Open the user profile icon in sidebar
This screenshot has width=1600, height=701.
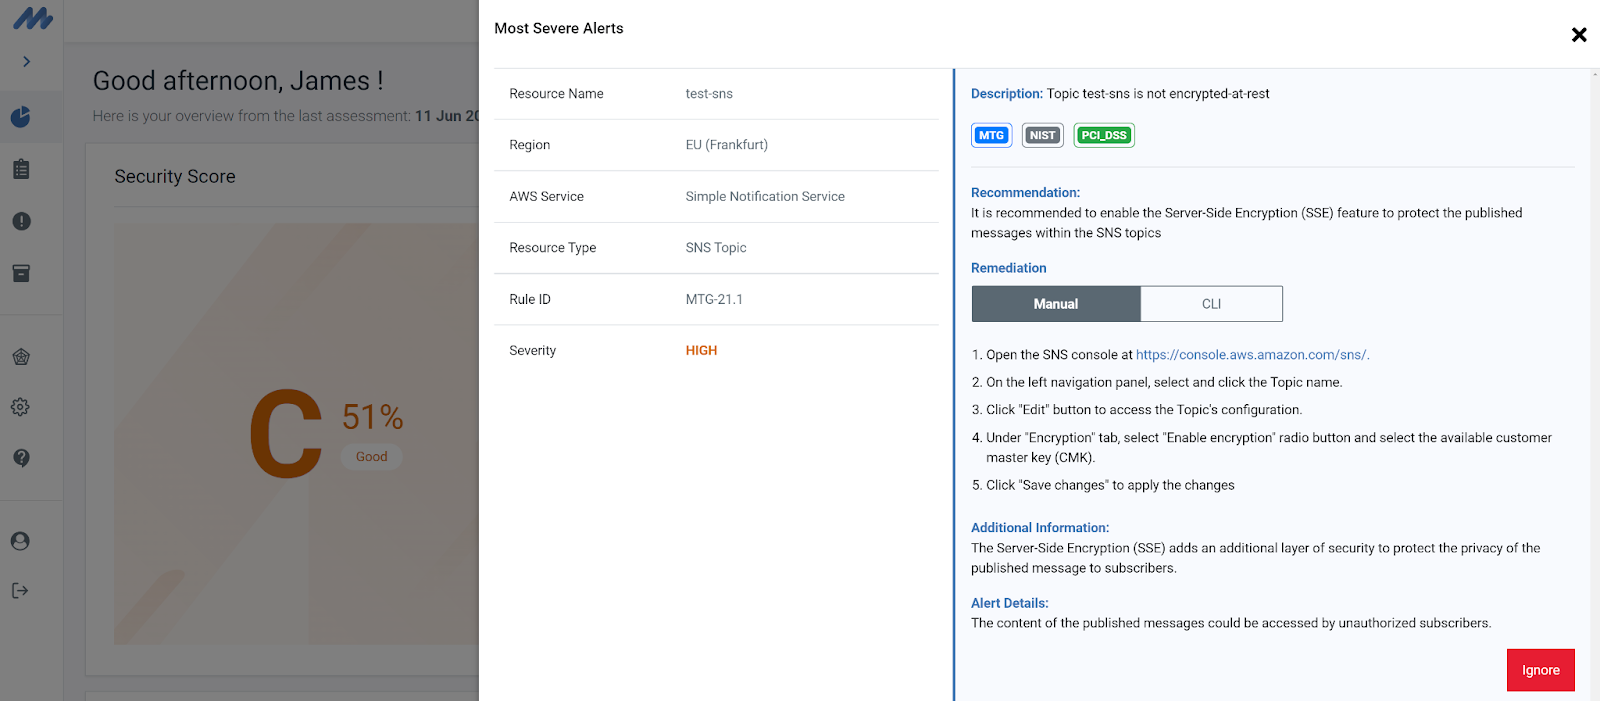click(x=21, y=541)
